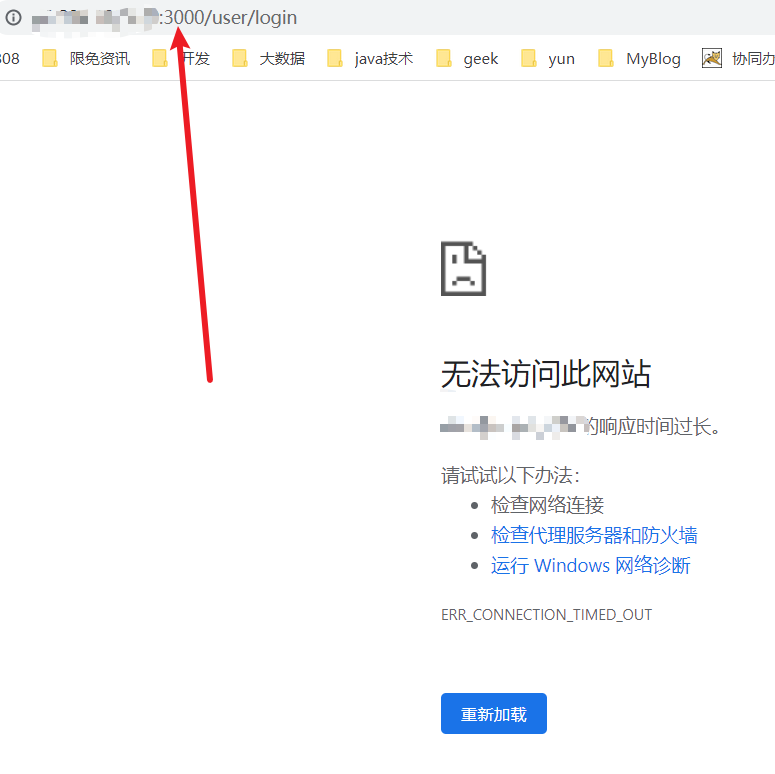Open the java技术 bookmark folder
The height and width of the screenshot is (774, 775).
(370, 58)
